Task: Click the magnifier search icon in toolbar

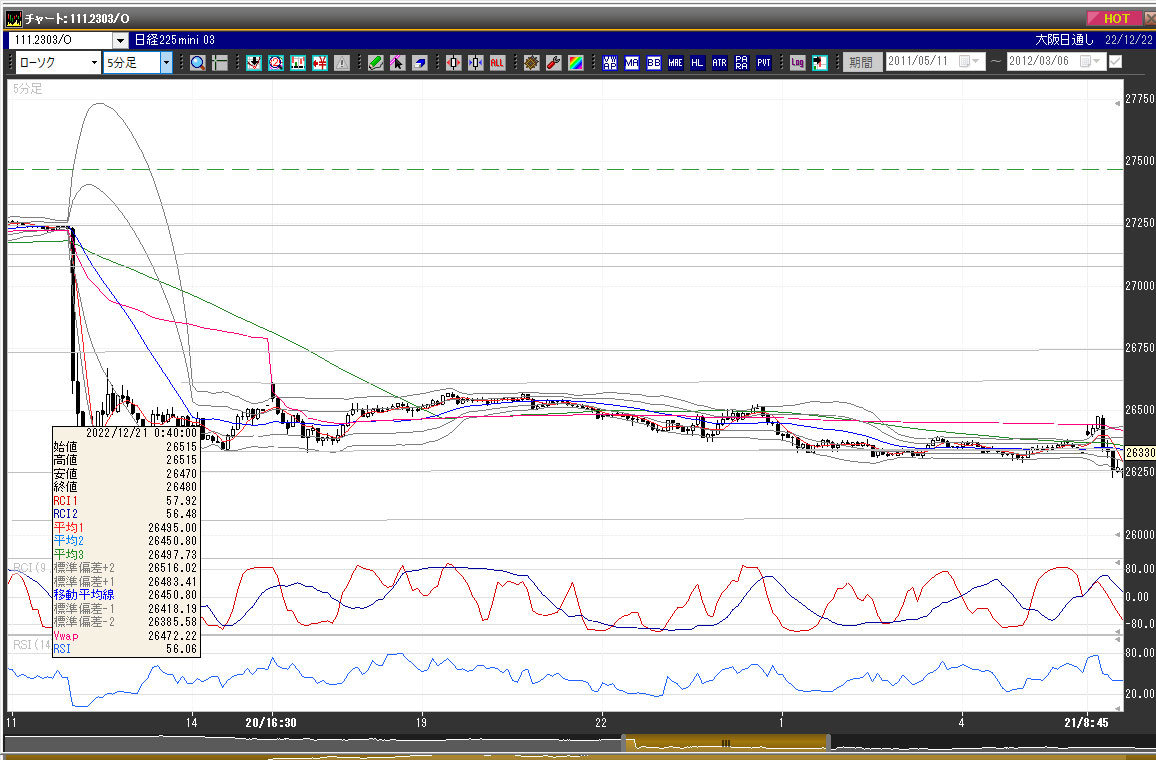Action: pyautogui.click(x=198, y=63)
